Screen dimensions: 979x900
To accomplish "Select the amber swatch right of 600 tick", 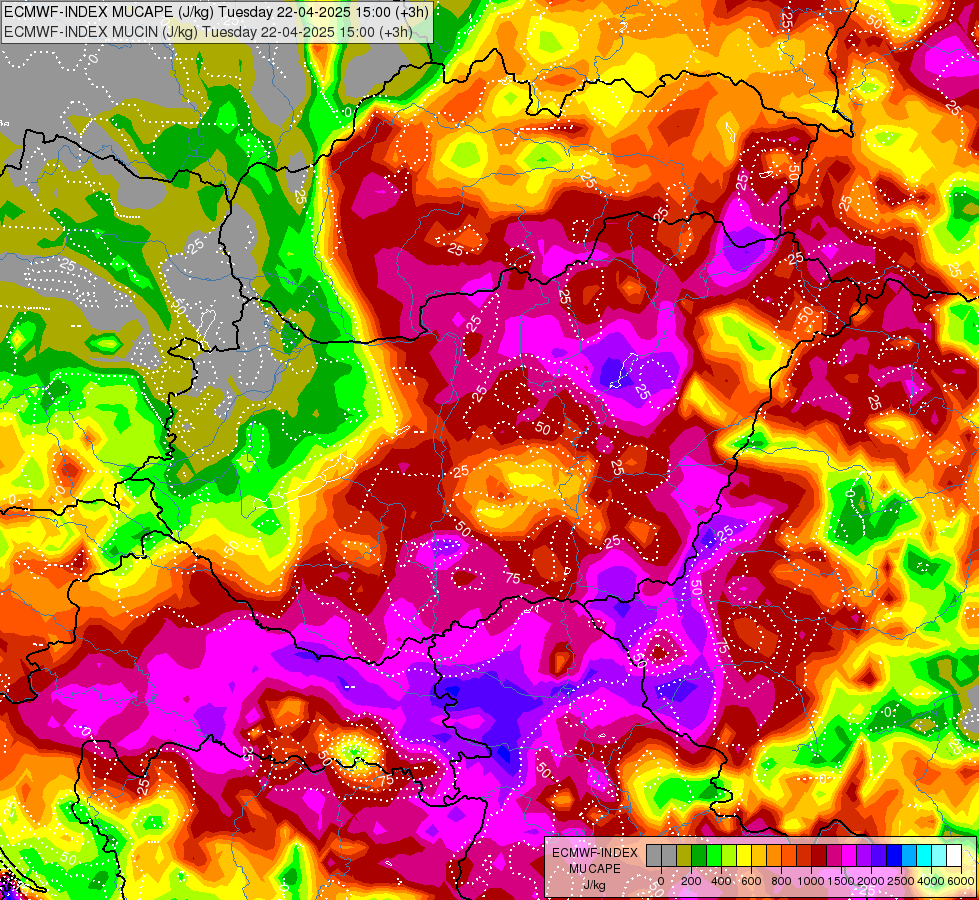I will (759, 855).
